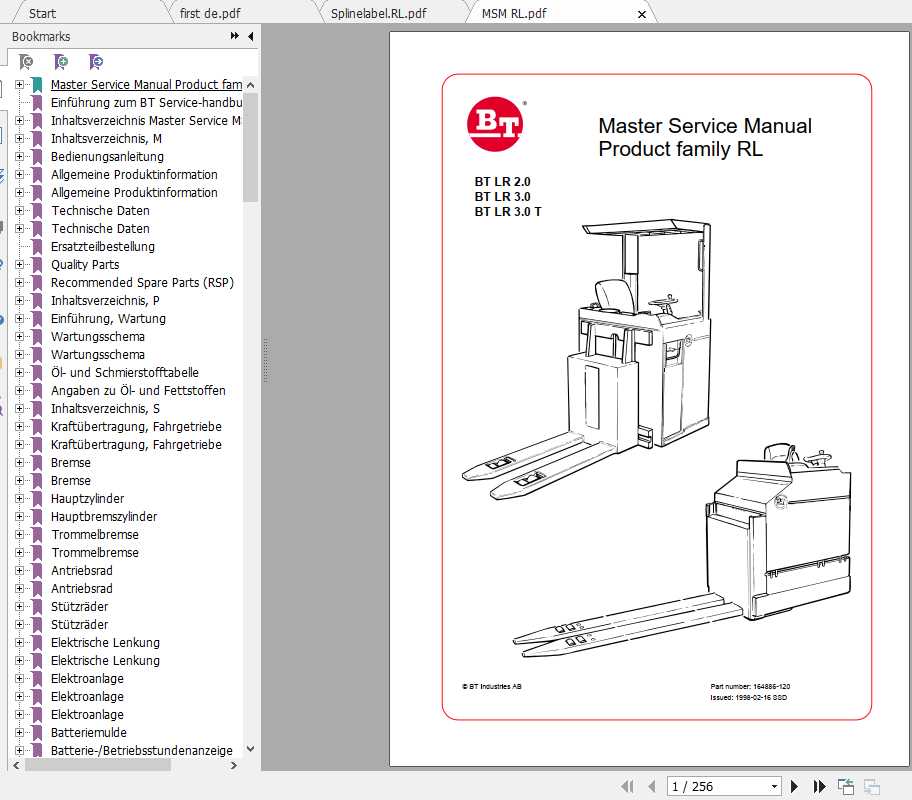Close the MSM RL.pdf tab
The width and height of the screenshot is (912, 800).
tap(642, 14)
